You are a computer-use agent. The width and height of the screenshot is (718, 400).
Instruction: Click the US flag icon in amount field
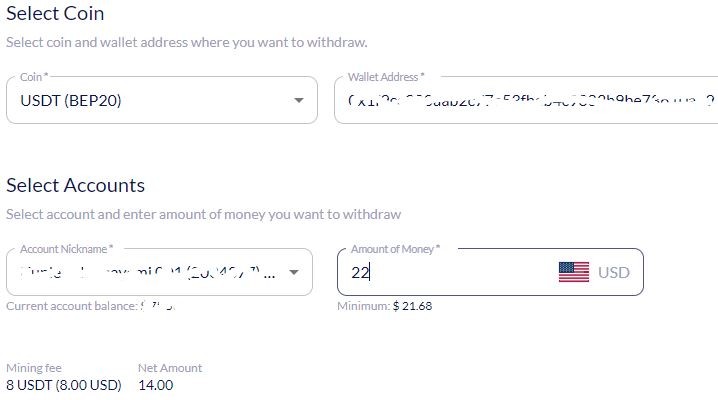pyautogui.click(x=574, y=272)
